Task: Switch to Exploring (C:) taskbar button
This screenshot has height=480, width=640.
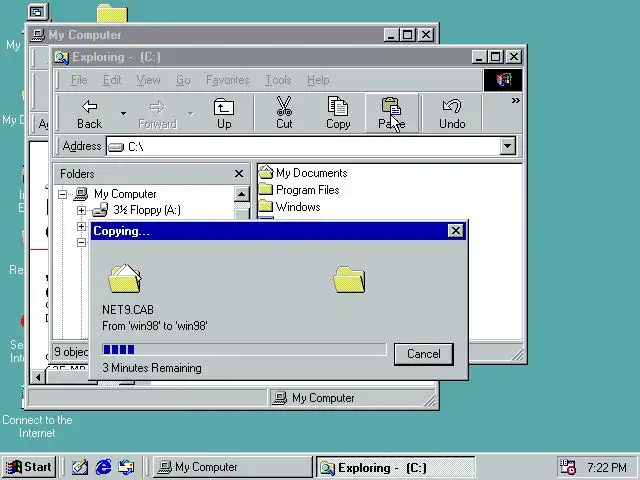Action: [x=396, y=467]
